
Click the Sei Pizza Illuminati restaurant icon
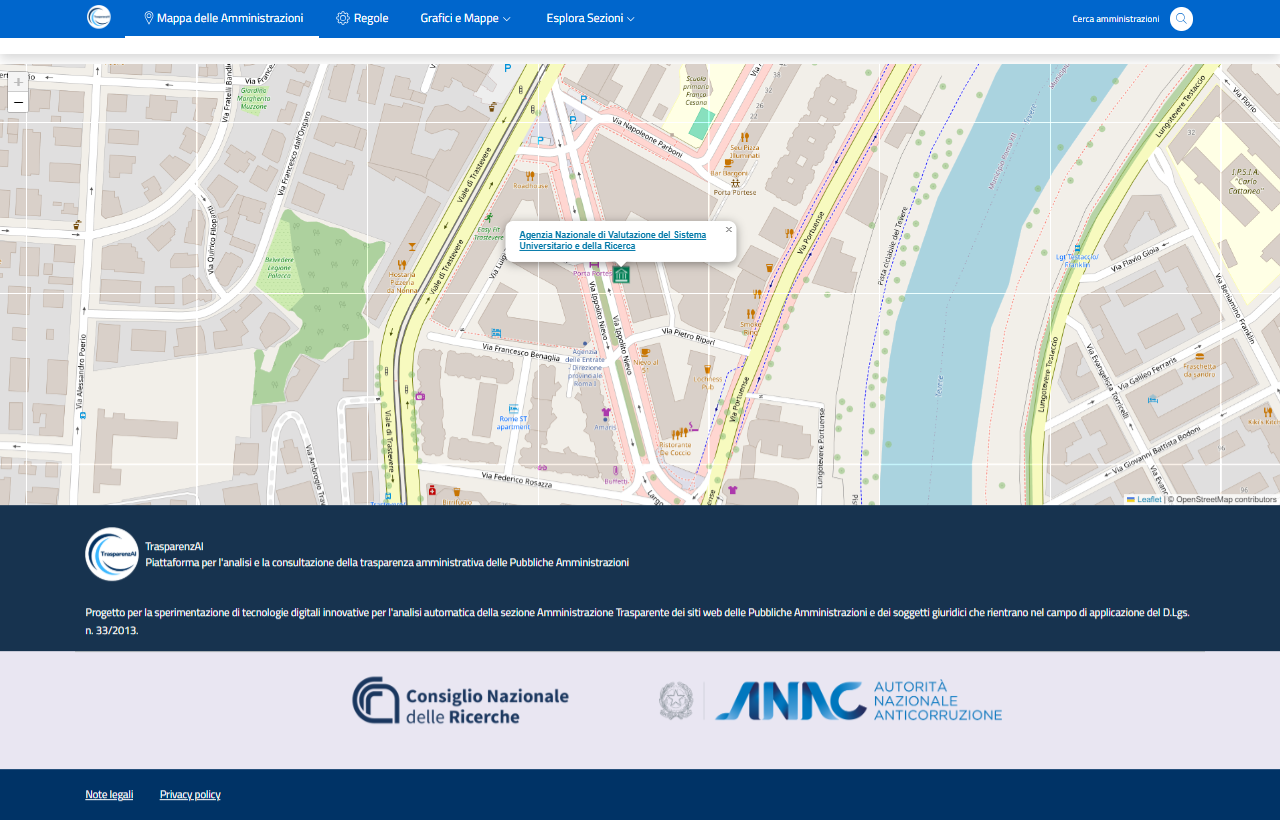[x=745, y=136]
